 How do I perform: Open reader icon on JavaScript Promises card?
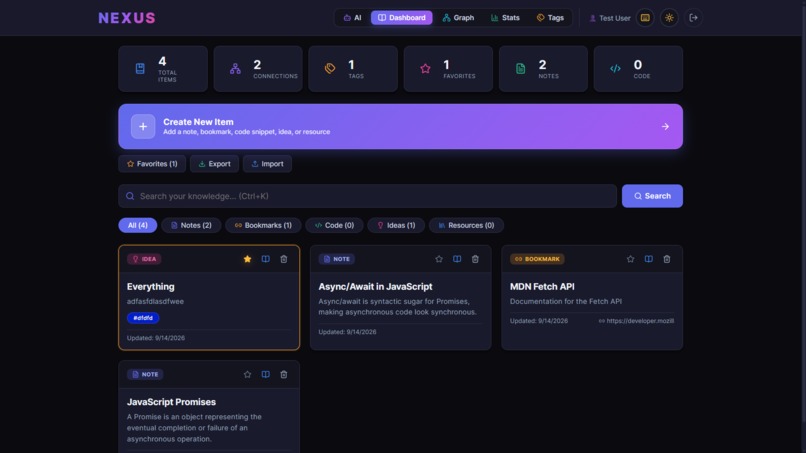point(265,374)
